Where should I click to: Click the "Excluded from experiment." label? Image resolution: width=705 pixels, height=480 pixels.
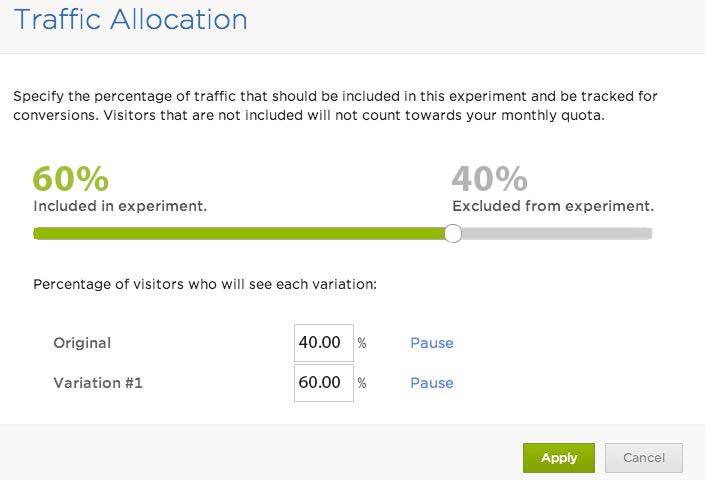tap(552, 206)
